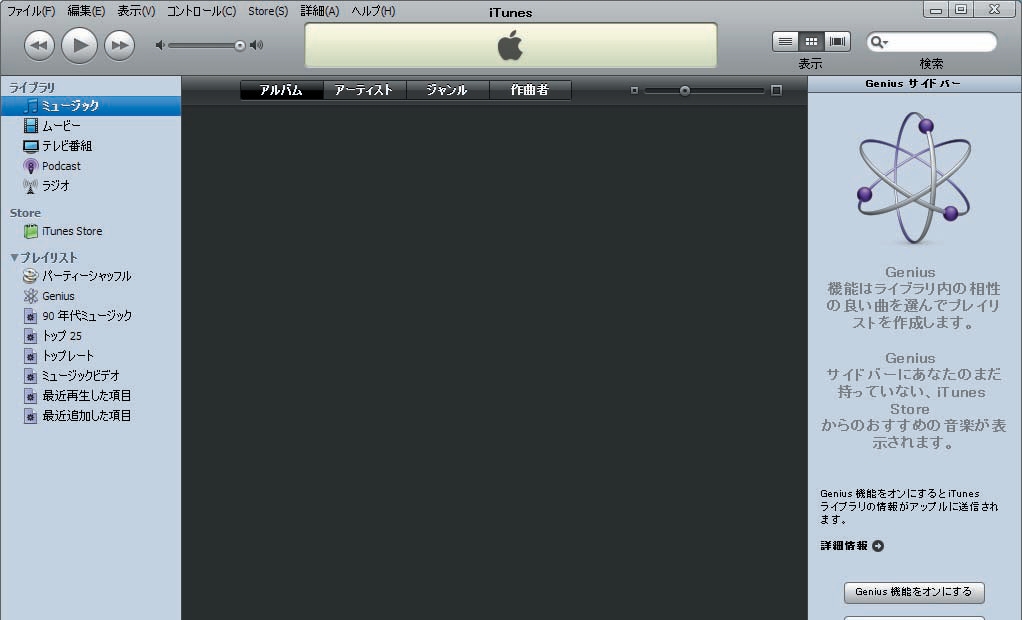Viewport: 1022px width, 620px height.
Task: Click the Play button
Action: pyautogui.click(x=80, y=45)
